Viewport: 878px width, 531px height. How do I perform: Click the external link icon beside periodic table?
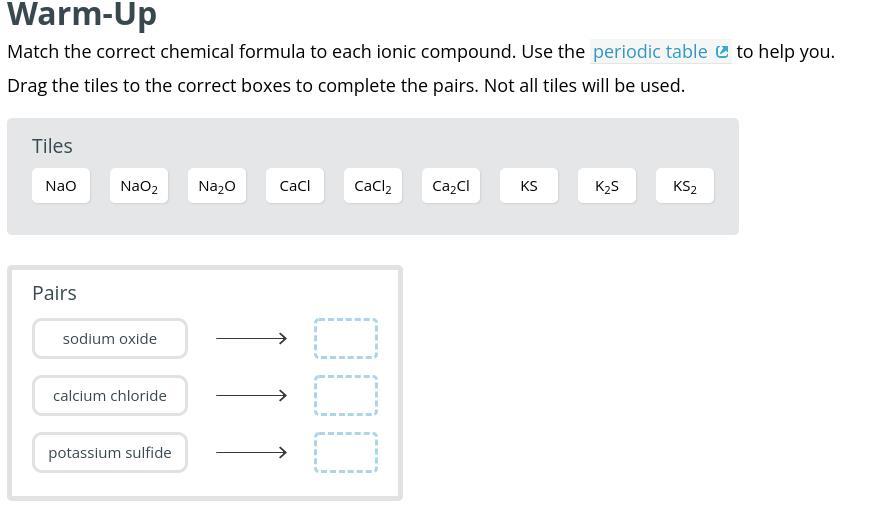point(722,52)
